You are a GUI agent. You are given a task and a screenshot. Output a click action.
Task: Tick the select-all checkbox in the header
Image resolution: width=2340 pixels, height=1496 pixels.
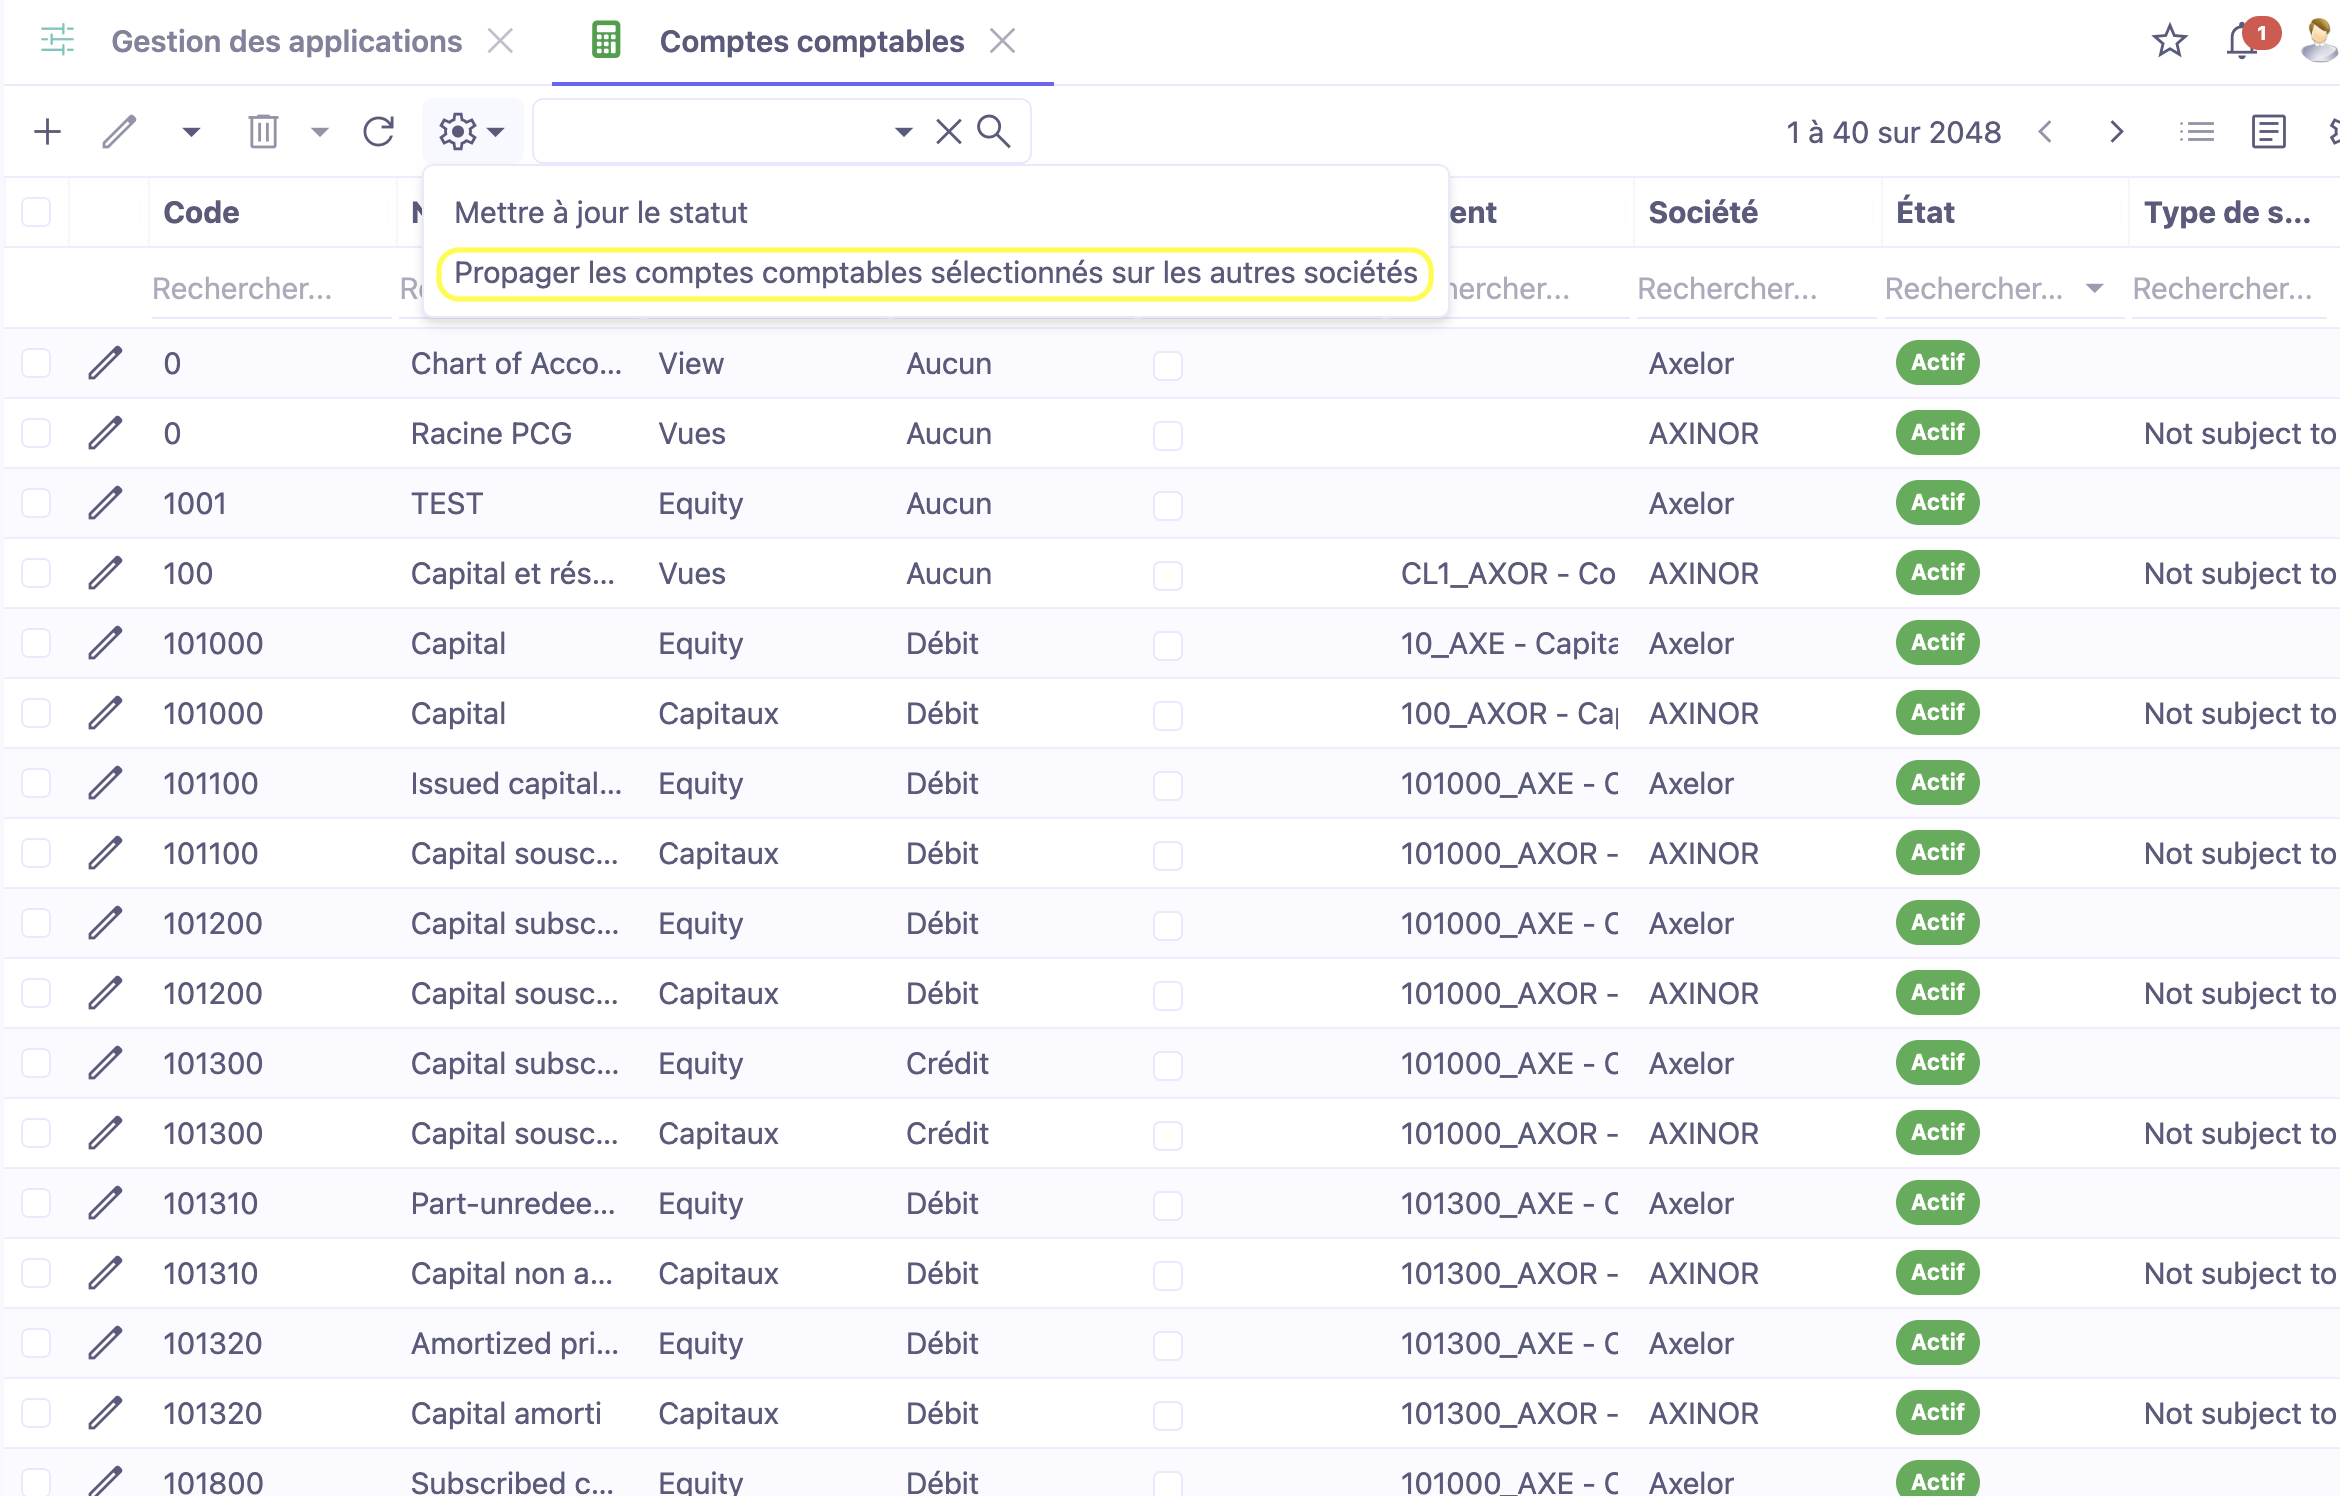click(x=36, y=212)
